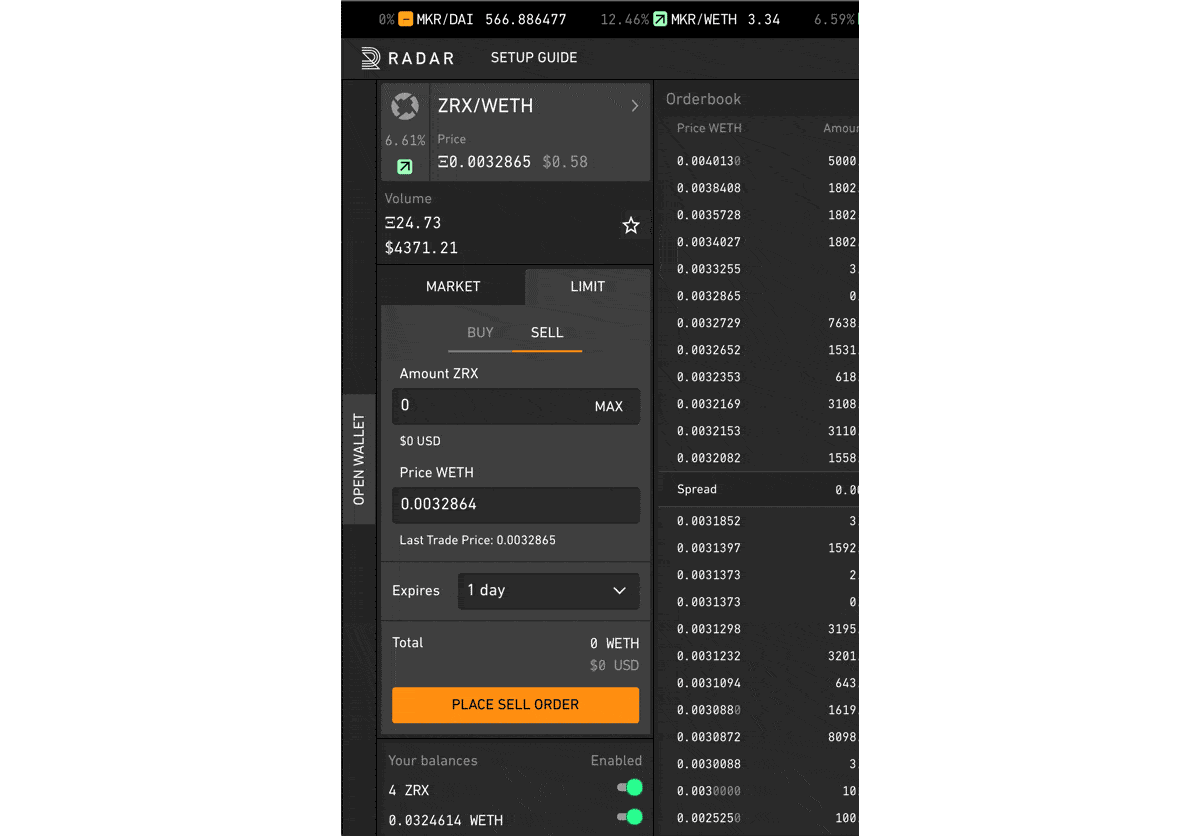Click the Ξ24.73 volume value

tap(413, 223)
